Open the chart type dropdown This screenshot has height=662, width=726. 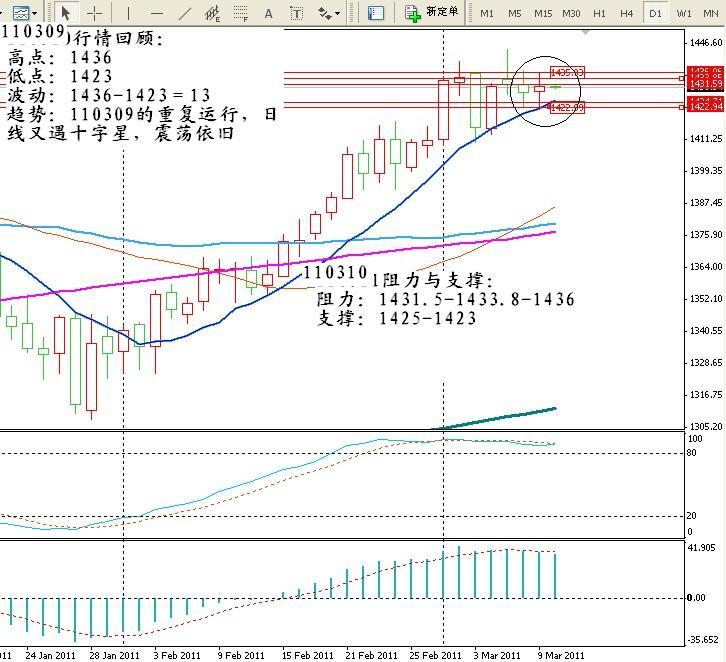(x=25, y=13)
